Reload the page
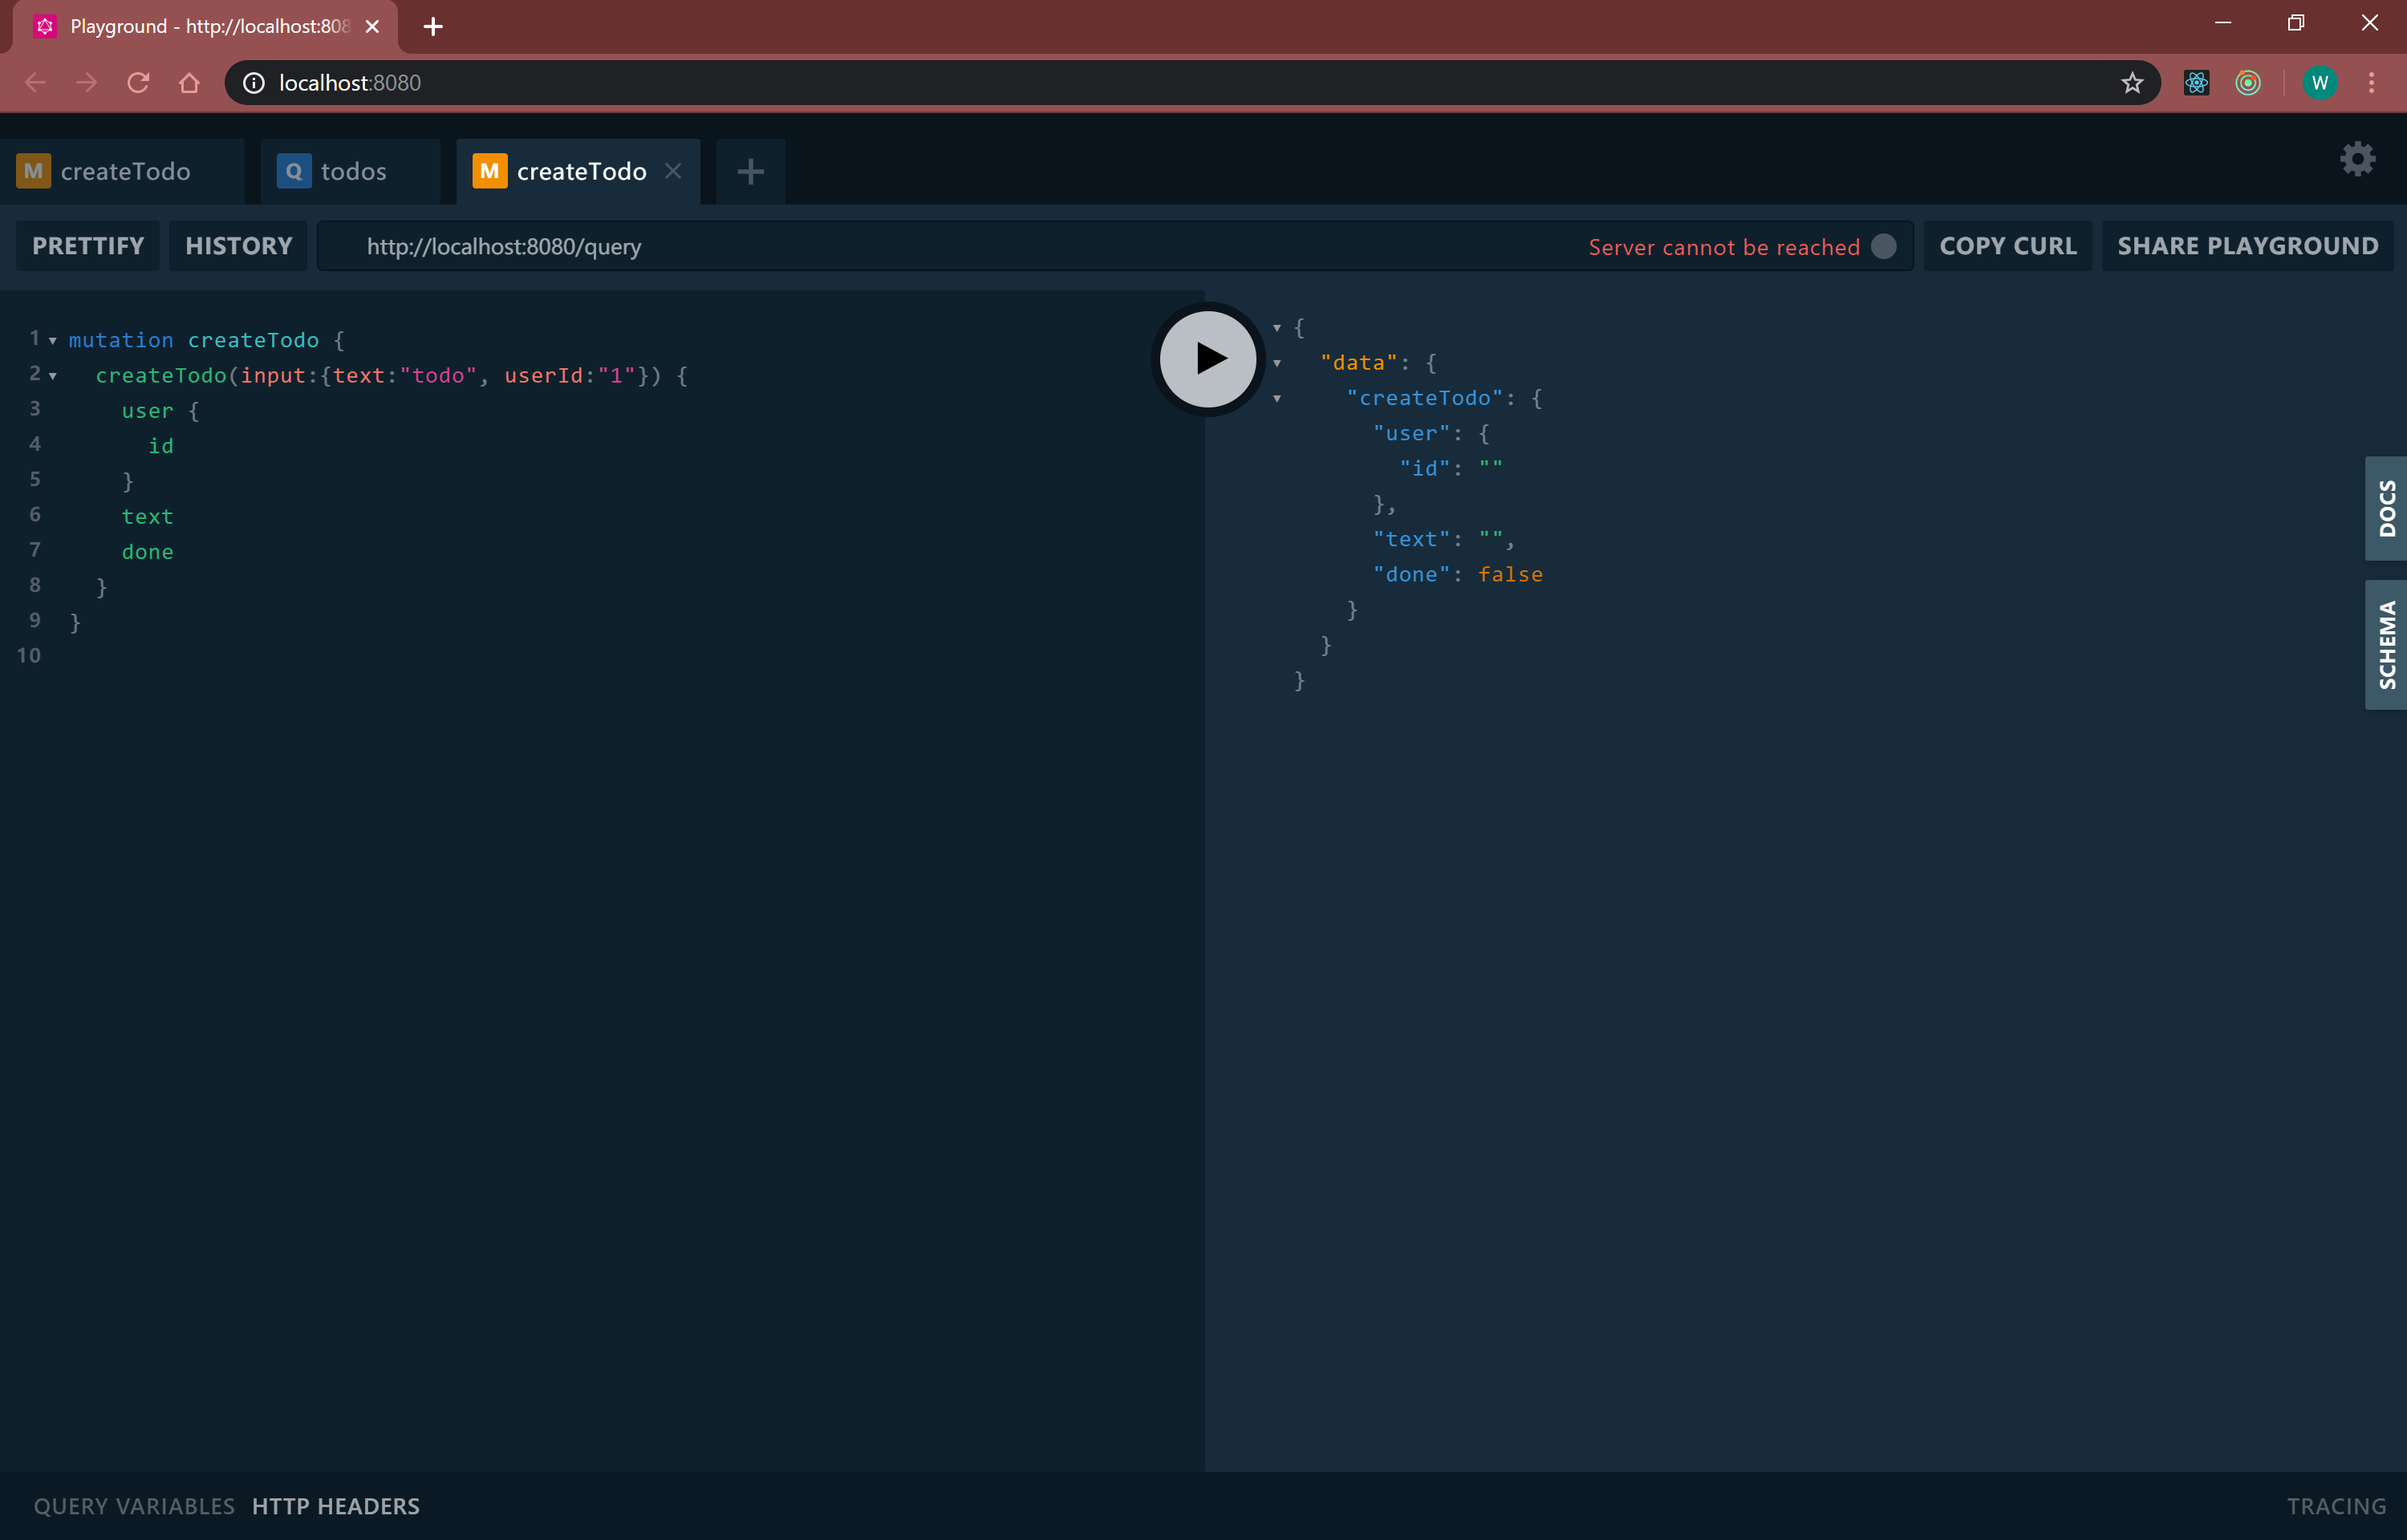 click(138, 83)
